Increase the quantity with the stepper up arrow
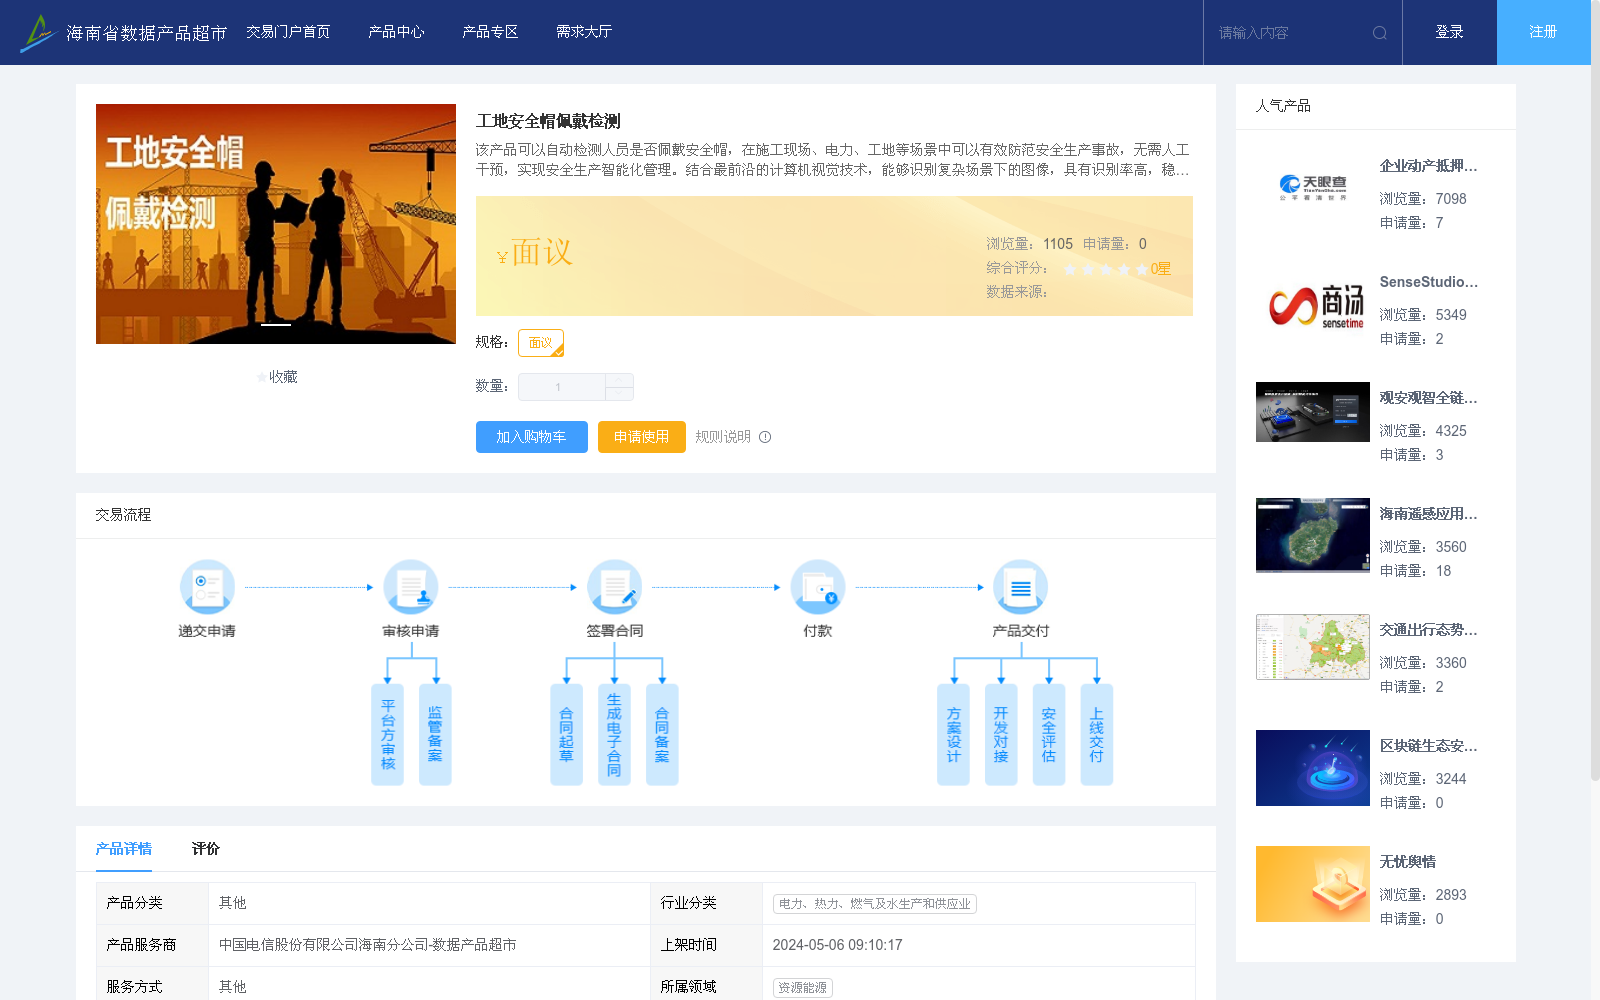This screenshot has width=1600, height=1000. point(619,380)
